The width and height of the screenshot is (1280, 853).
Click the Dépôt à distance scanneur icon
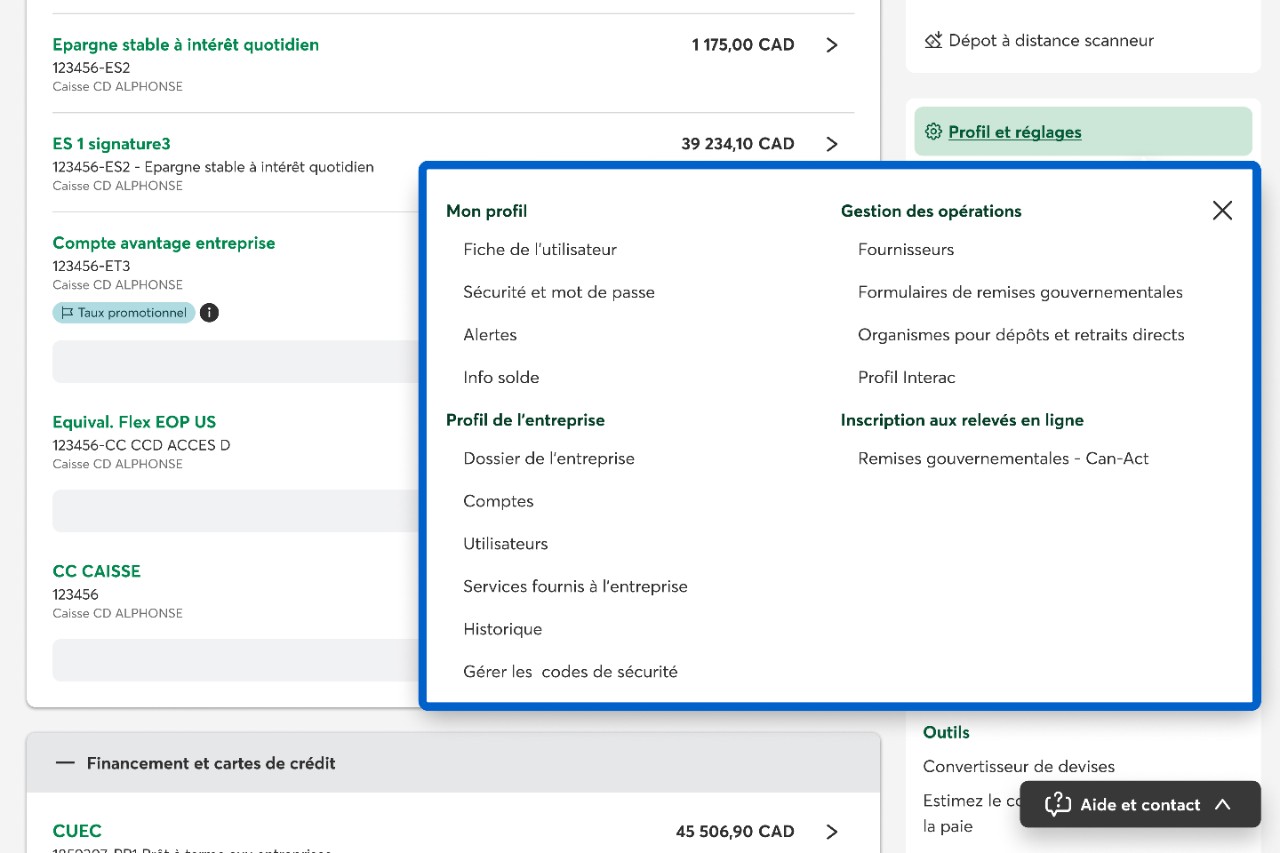(933, 41)
